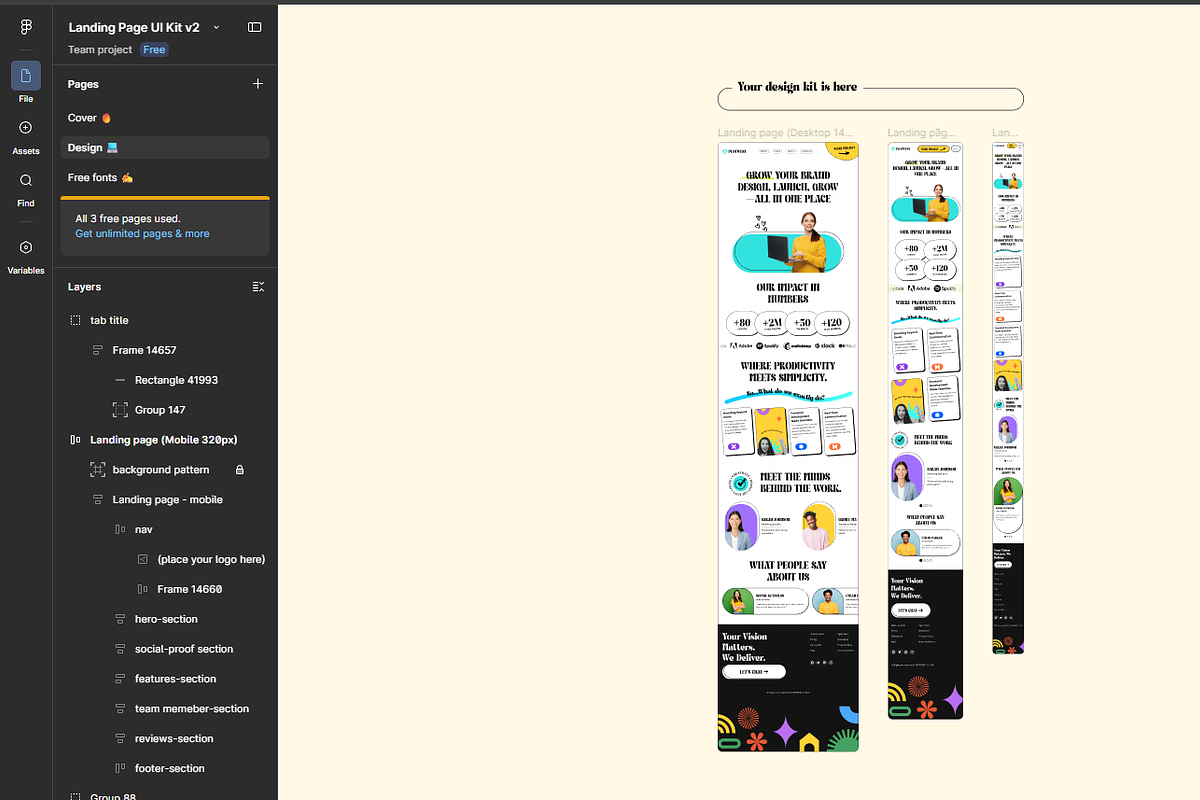1200x800 pixels.
Task: Open the Figma main menu logo
Action: [x=26, y=28]
